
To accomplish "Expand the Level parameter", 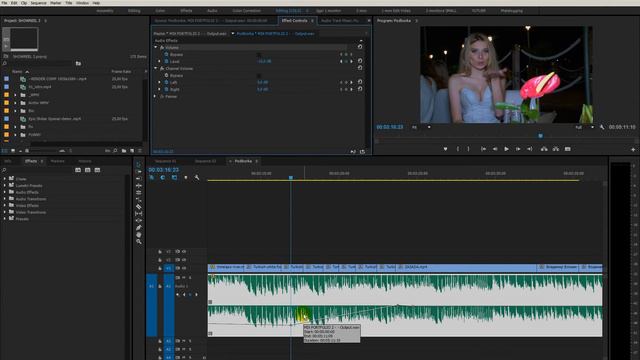I will point(160,61).
